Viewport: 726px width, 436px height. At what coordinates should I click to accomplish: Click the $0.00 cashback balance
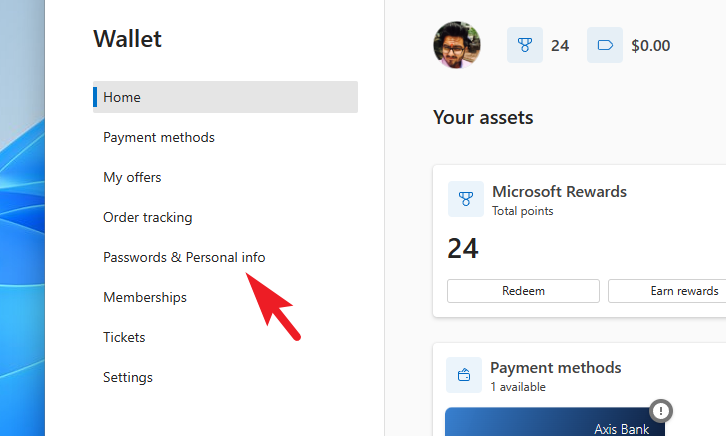(651, 45)
